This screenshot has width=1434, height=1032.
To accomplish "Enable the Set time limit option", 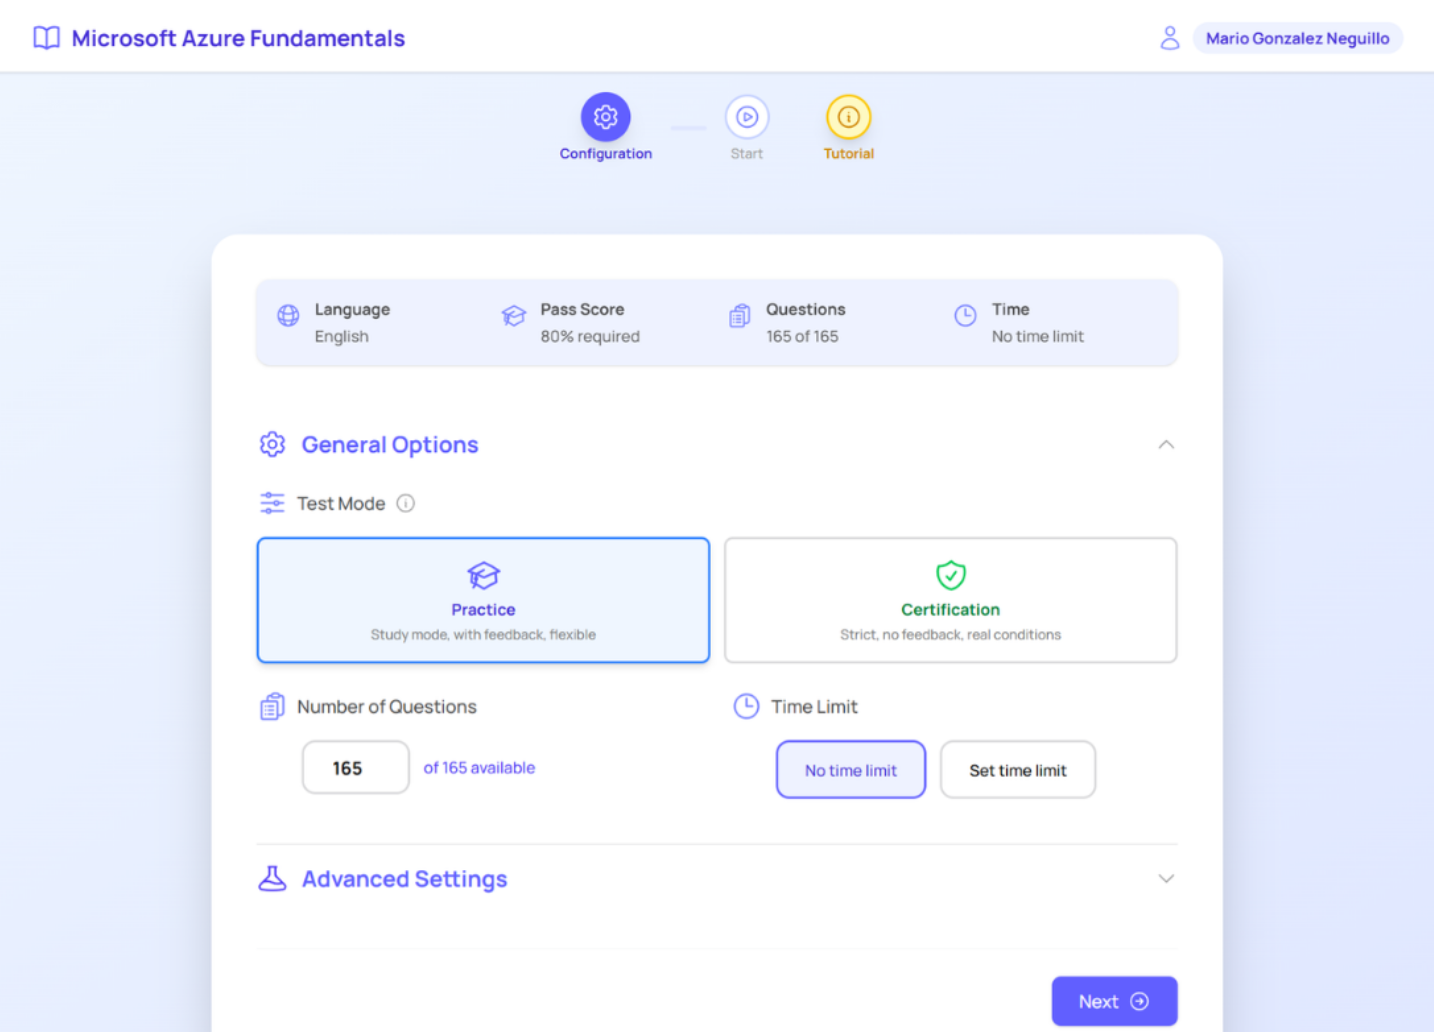I will point(1017,770).
